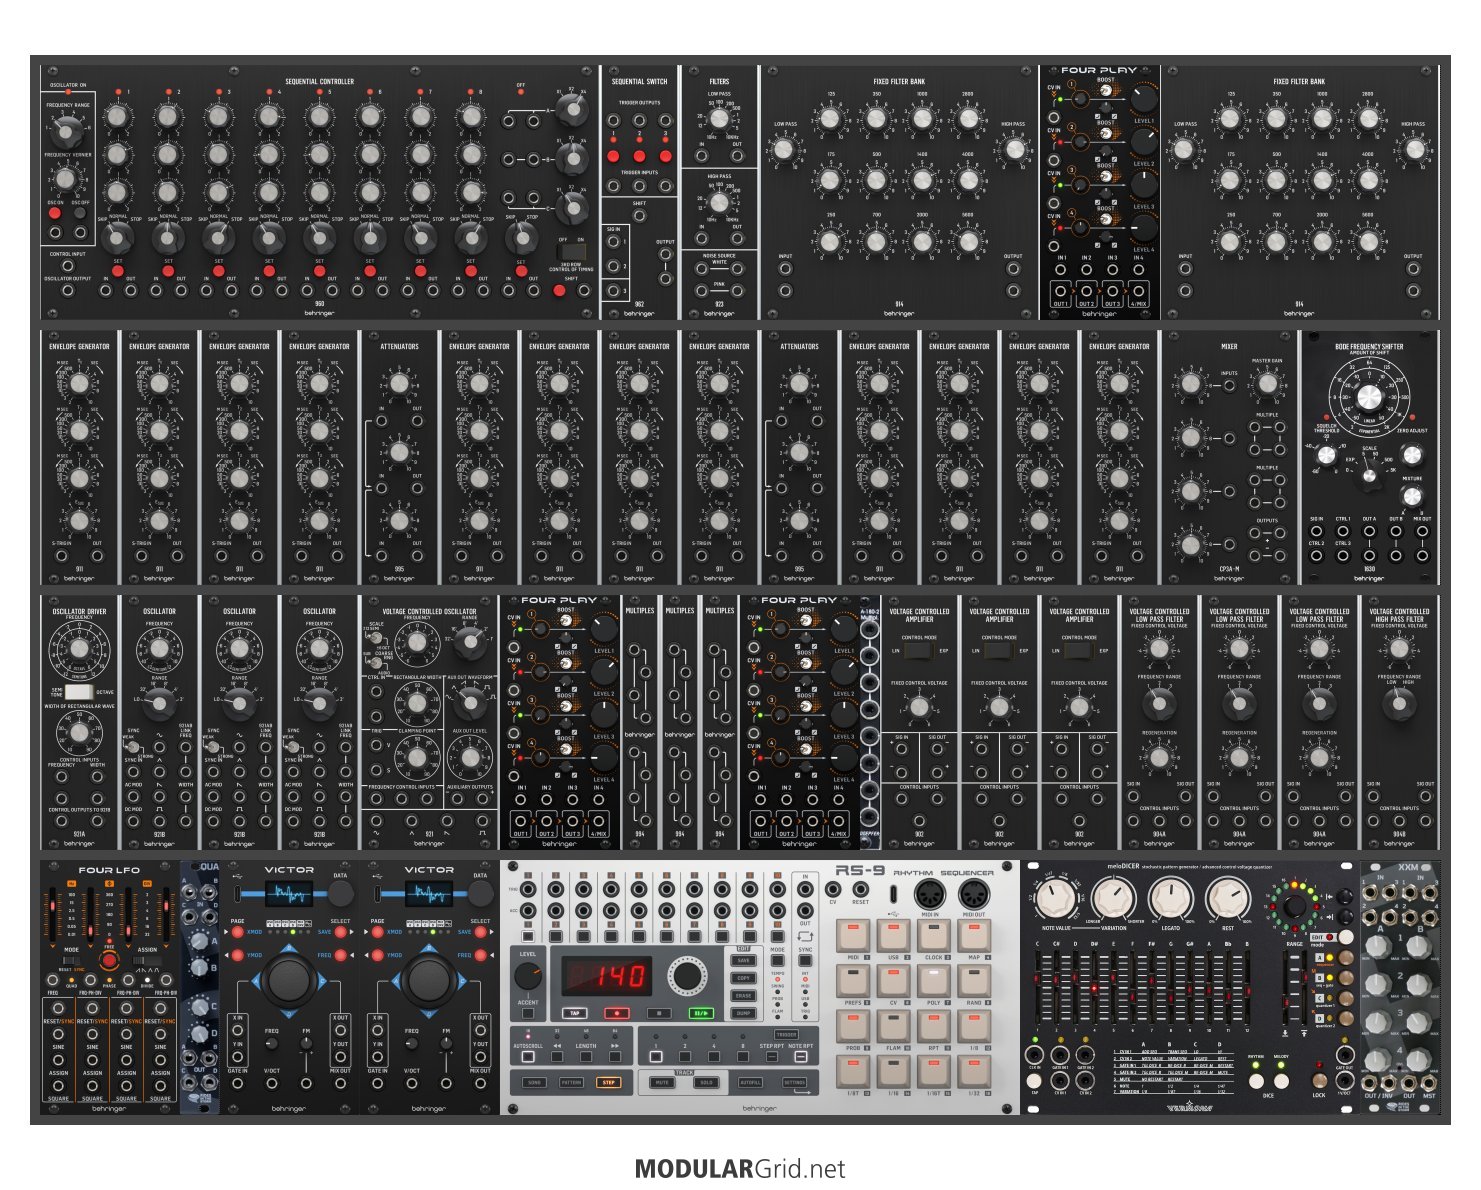The width and height of the screenshot is (1481, 1190).
Task: Click the Frequency Range knob on Sequential Controller
Action: [66, 132]
